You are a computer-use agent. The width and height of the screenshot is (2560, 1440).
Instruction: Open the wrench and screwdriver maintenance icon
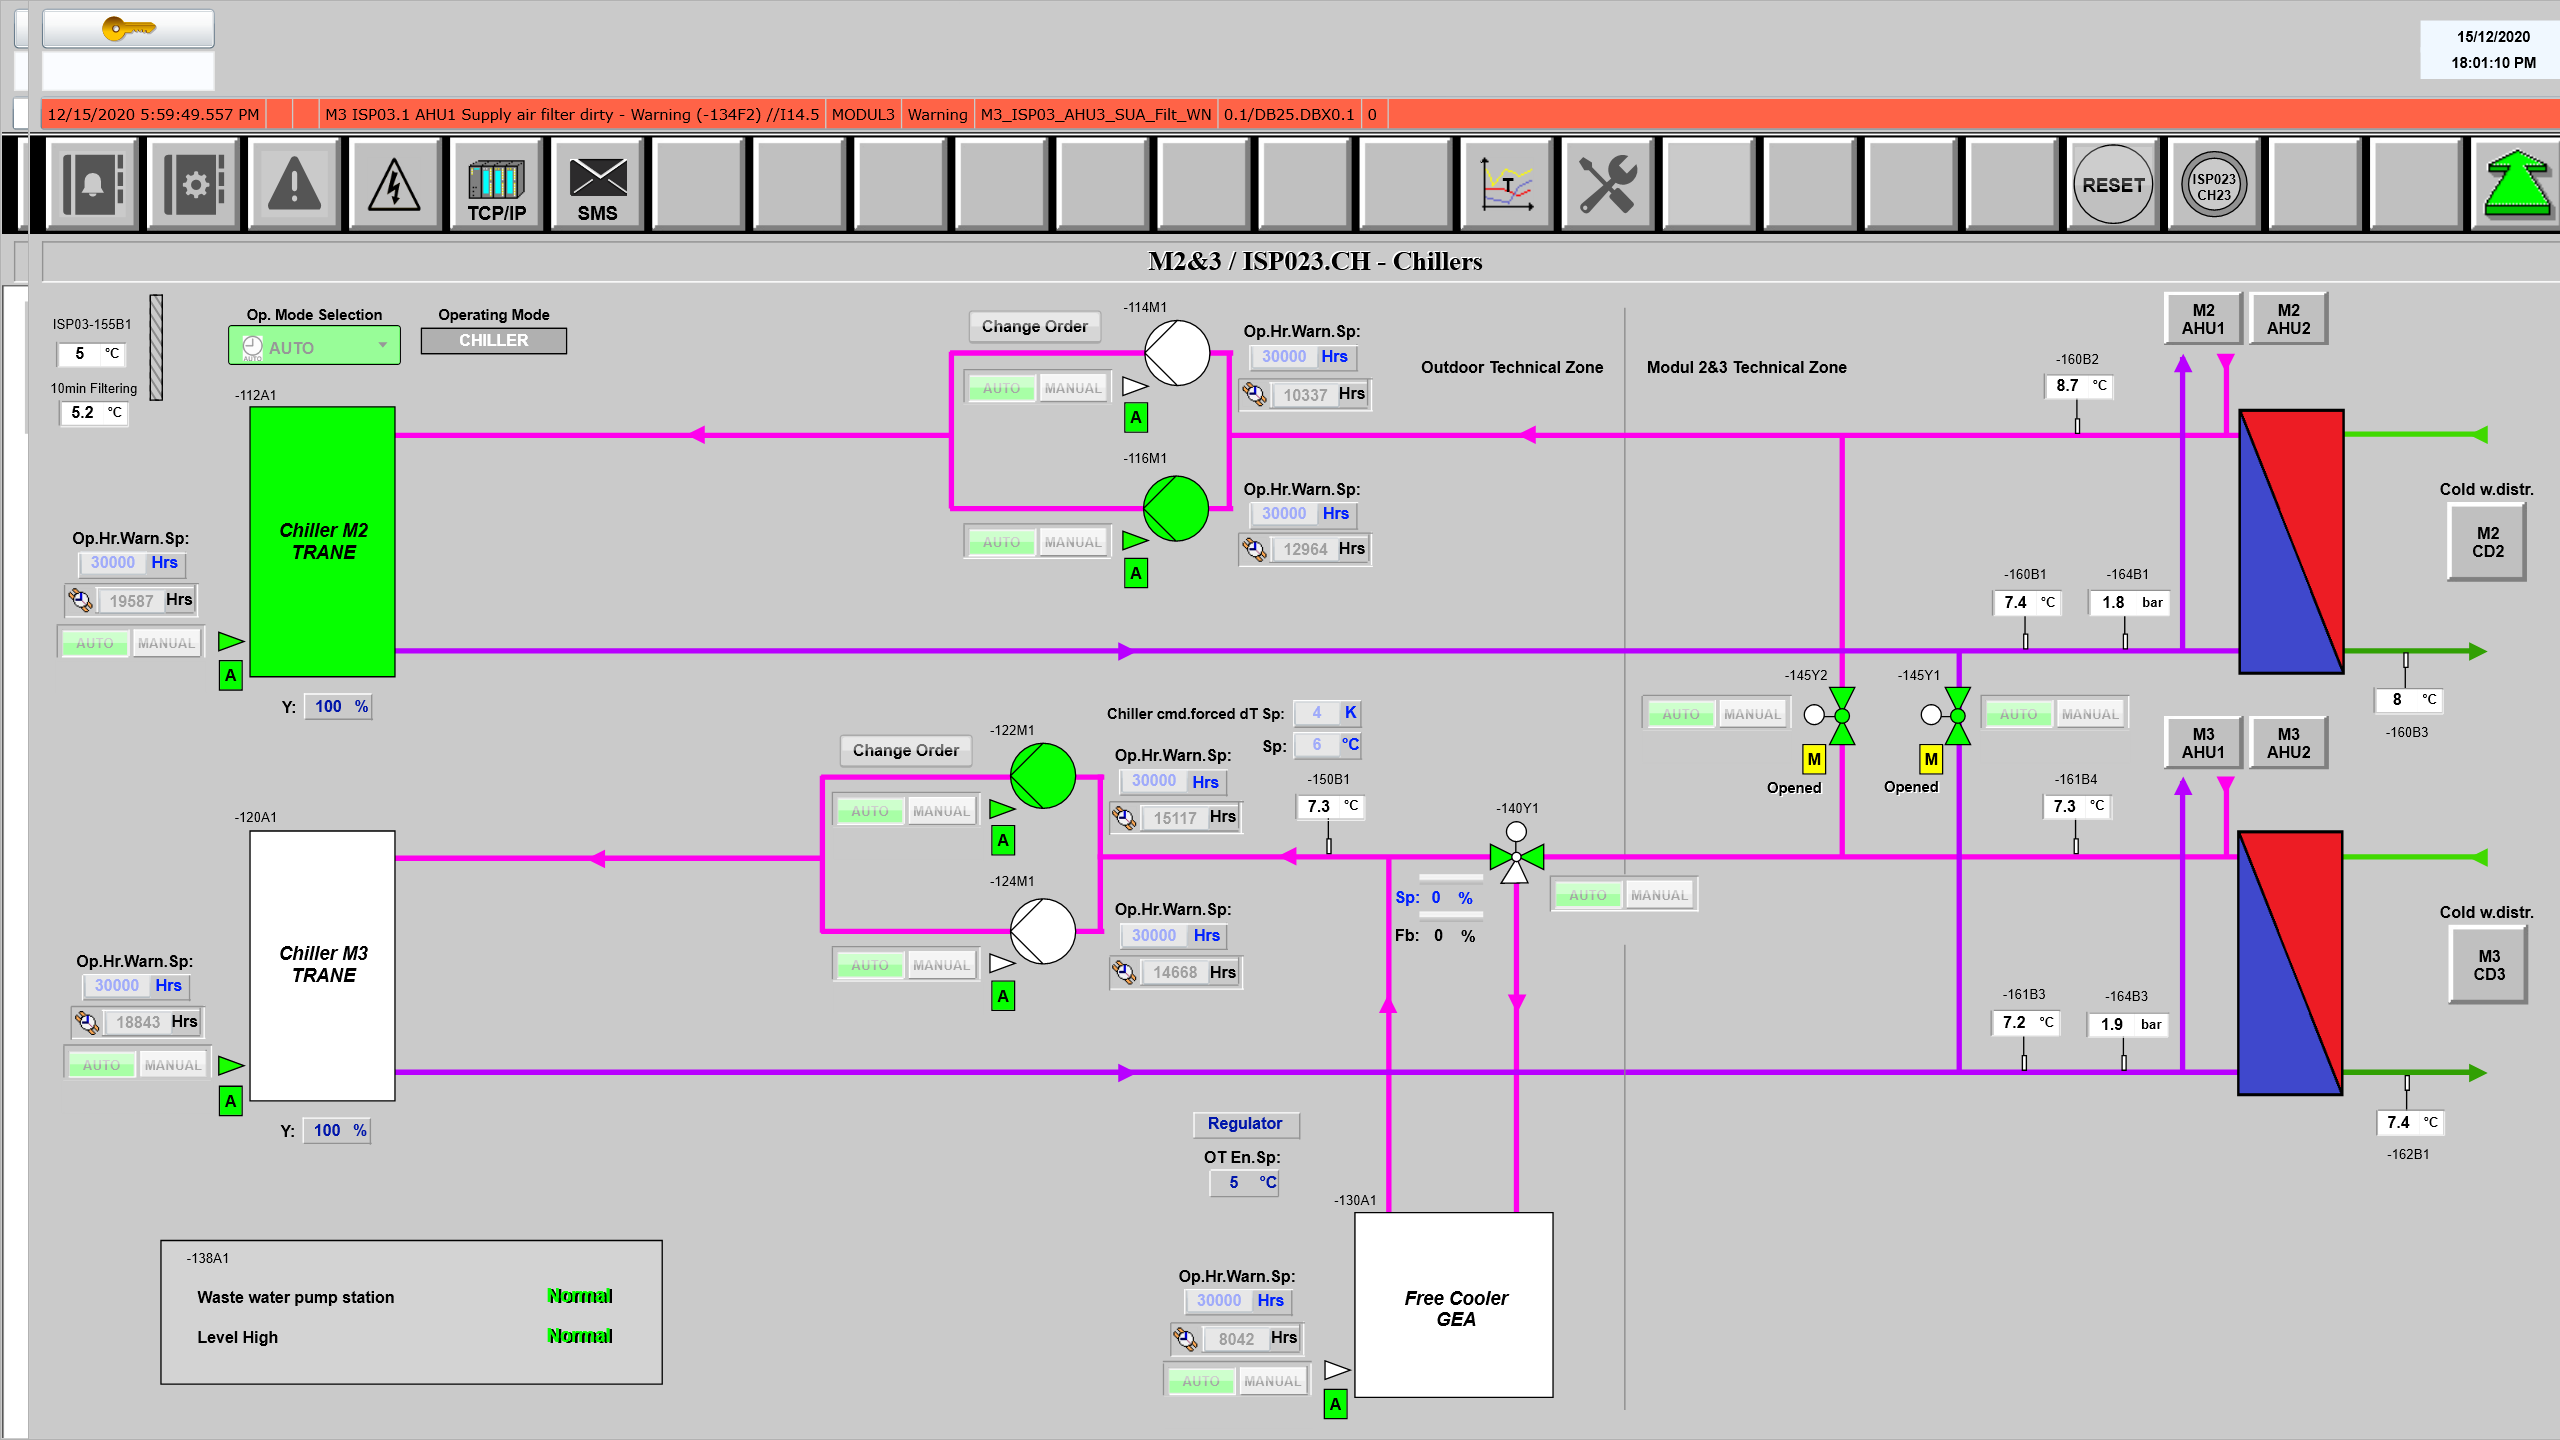pos(1607,185)
